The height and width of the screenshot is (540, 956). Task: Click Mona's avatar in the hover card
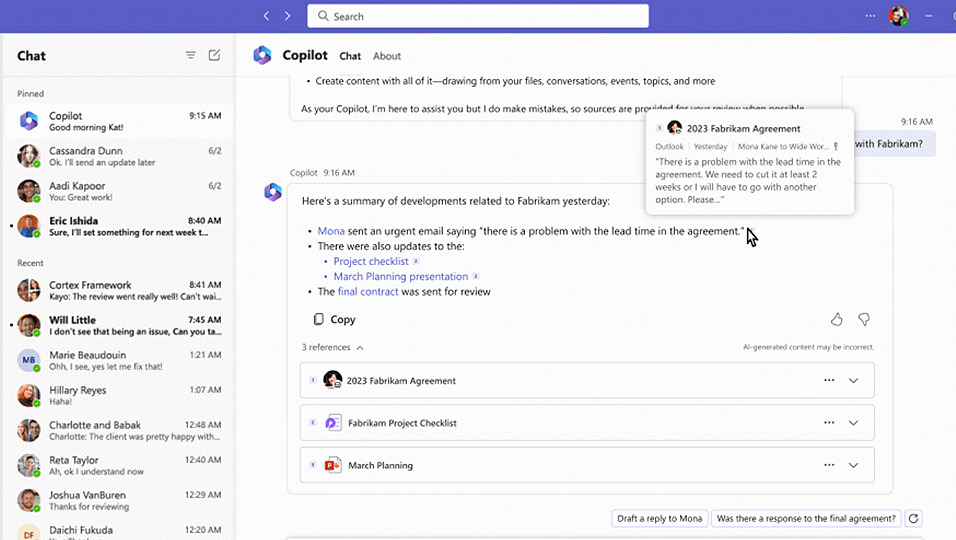coord(674,127)
